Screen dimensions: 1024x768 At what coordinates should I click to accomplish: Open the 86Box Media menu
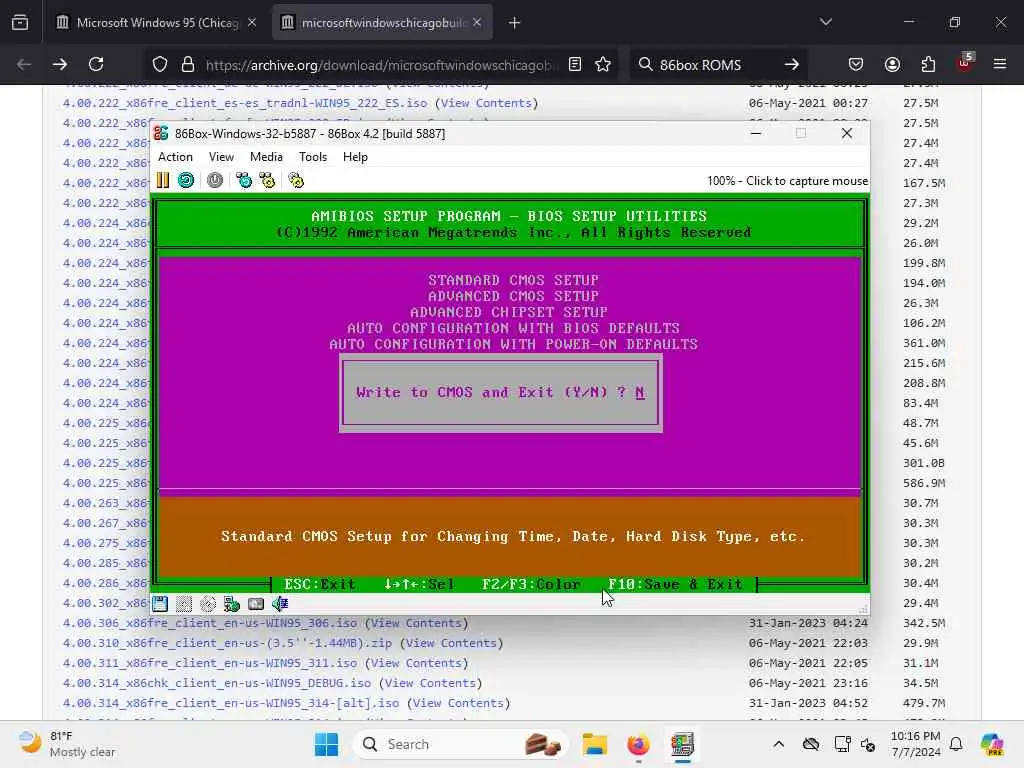(x=266, y=157)
